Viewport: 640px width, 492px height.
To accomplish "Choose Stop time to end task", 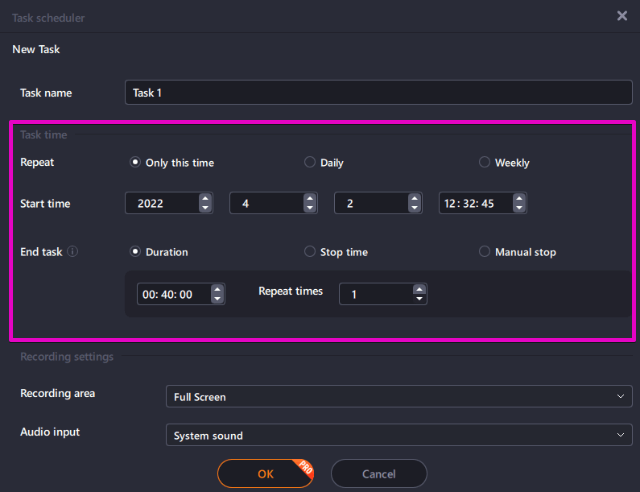I will coord(336,252).
